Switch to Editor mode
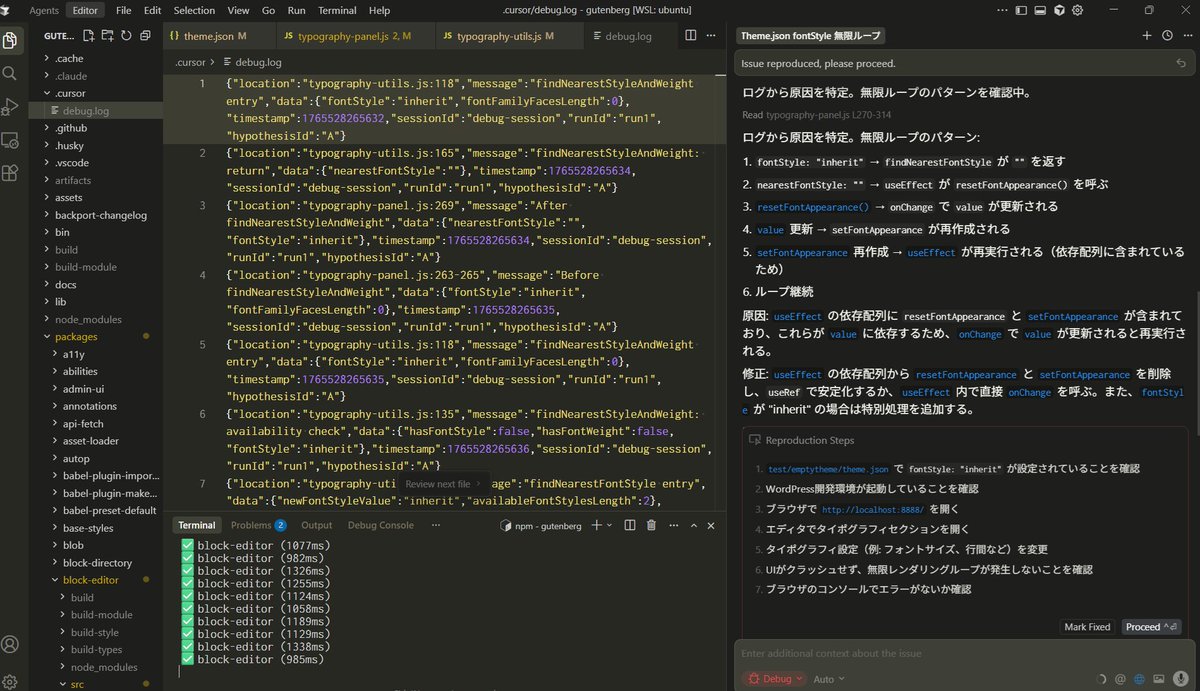Image resolution: width=1200 pixels, height=691 pixels. [x=85, y=10]
